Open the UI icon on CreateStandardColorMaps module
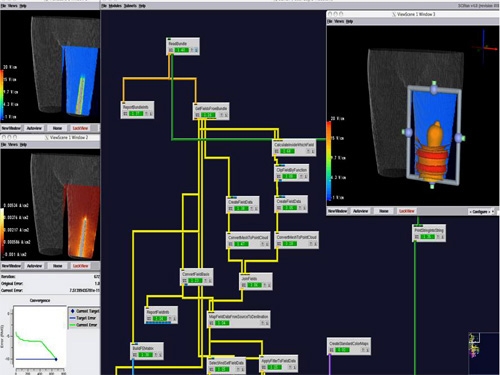500x375 pixels. [332, 350]
